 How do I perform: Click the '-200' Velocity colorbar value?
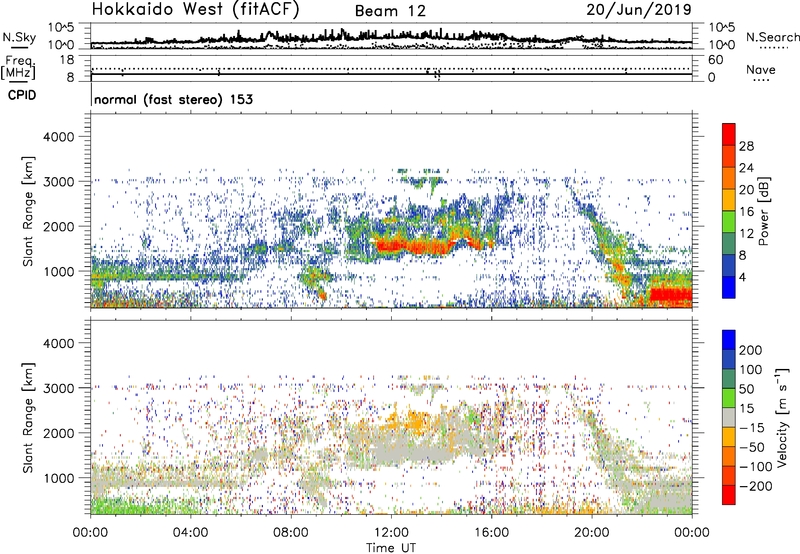pyautogui.click(x=755, y=486)
